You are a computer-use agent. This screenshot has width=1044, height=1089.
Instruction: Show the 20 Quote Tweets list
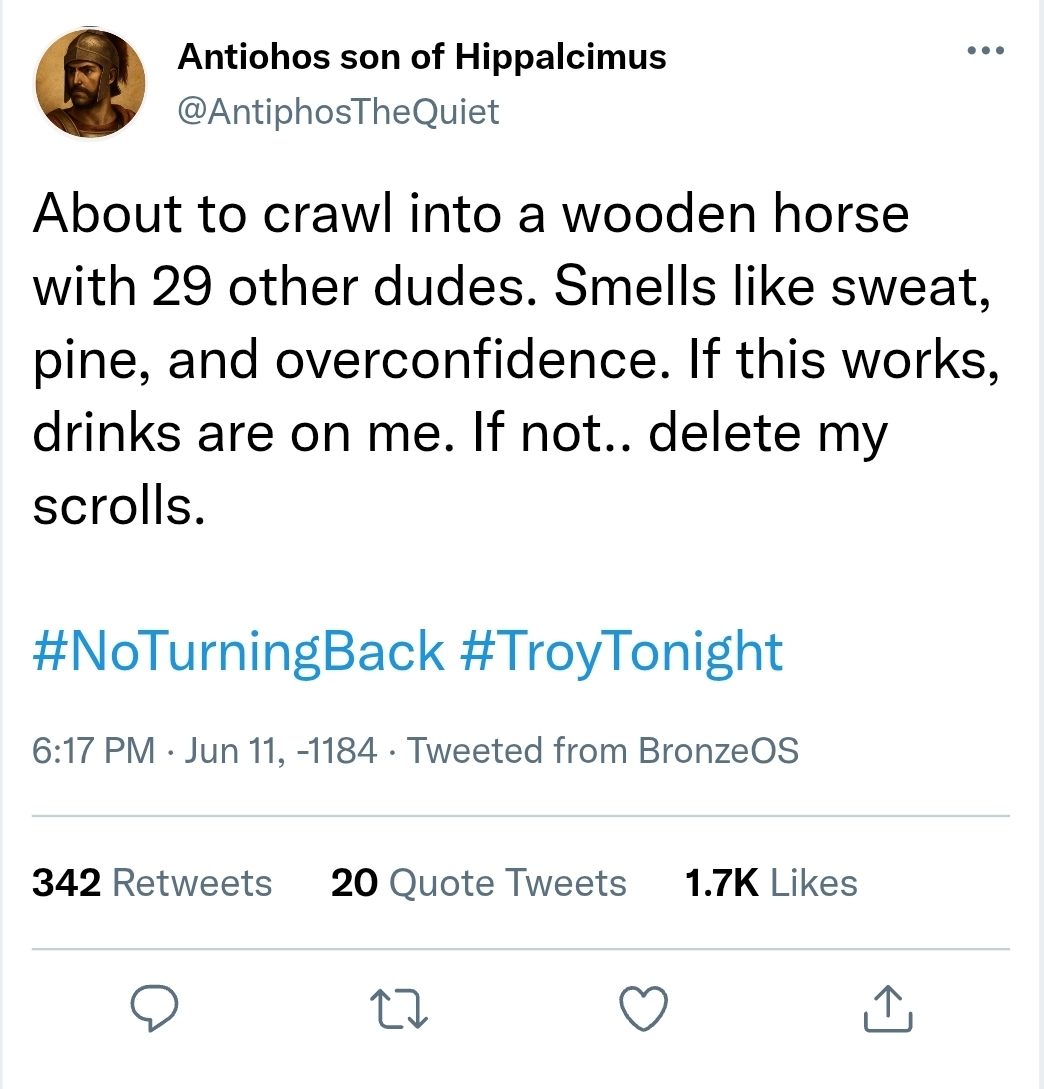pos(479,883)
